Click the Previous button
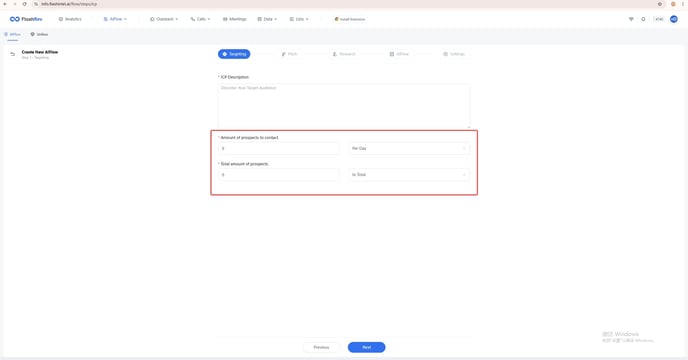The width and height of the screenshot is (688, 360). [x=321, y=347]
